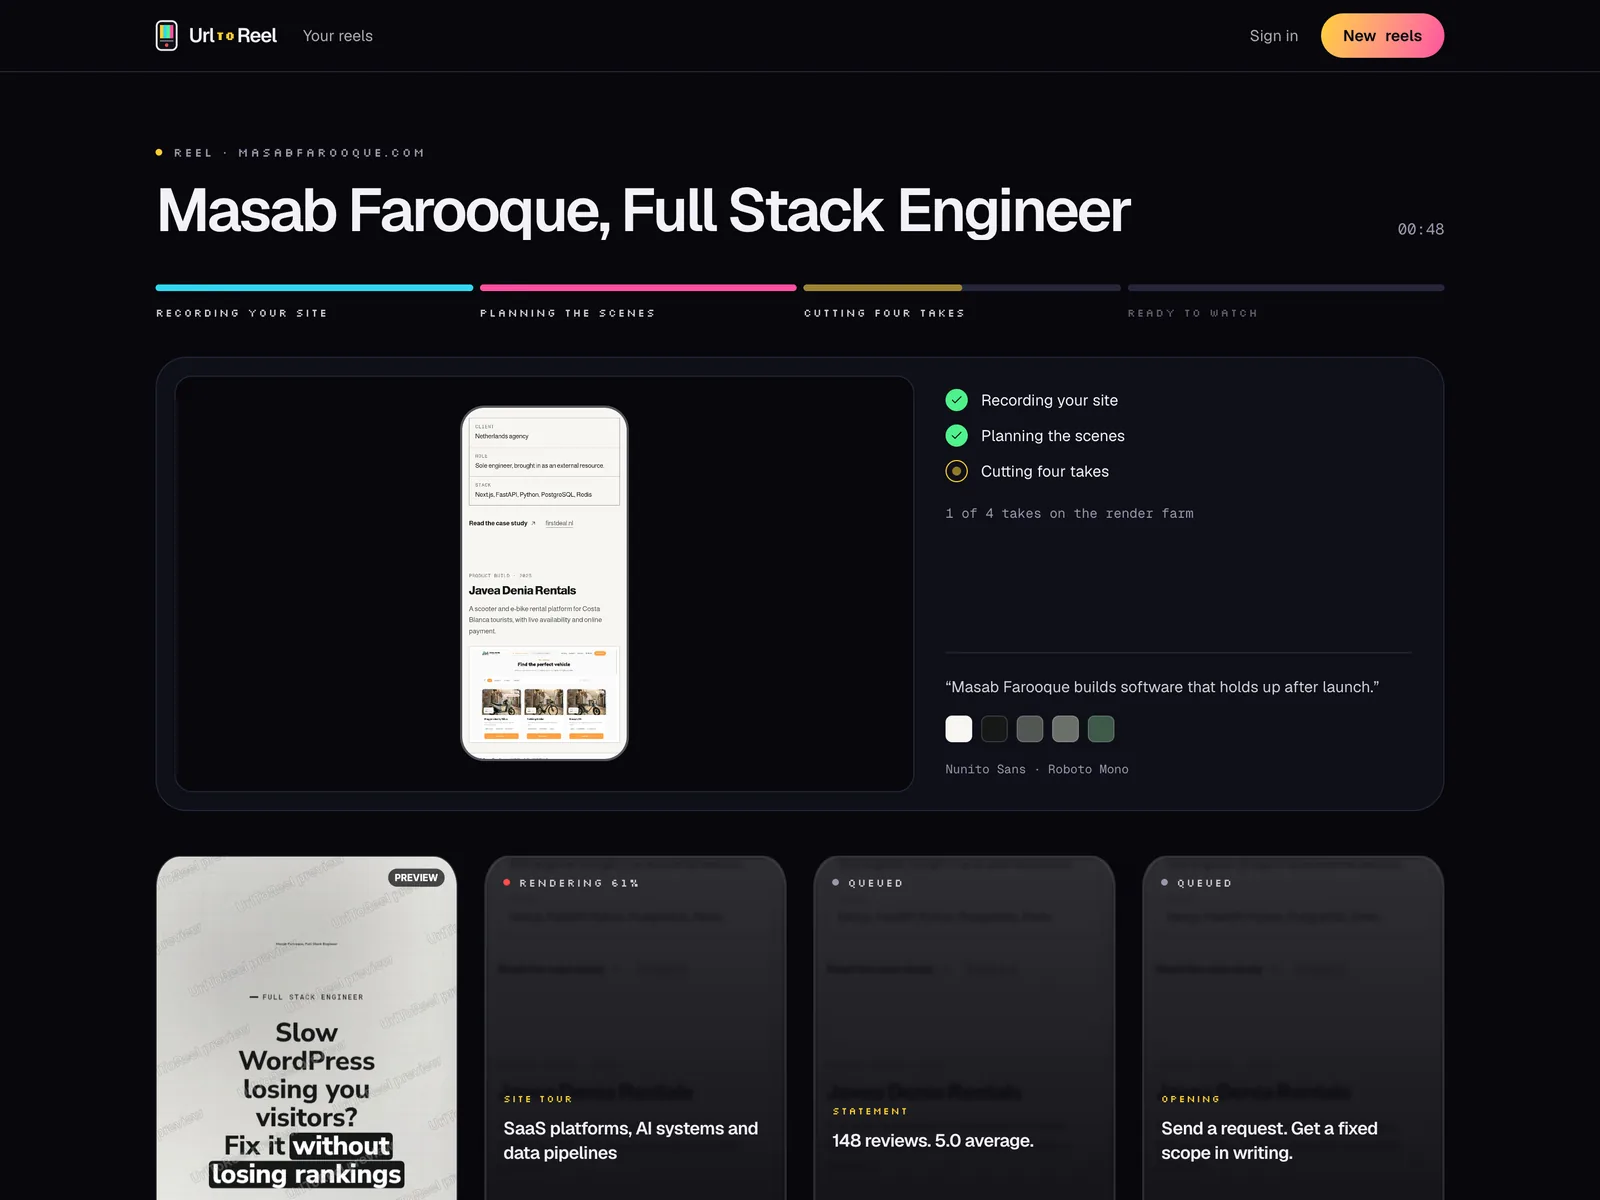Select the green color swatch
The width and height of the screenshot is (1600, 1200).
click(x=1101, y=729)
